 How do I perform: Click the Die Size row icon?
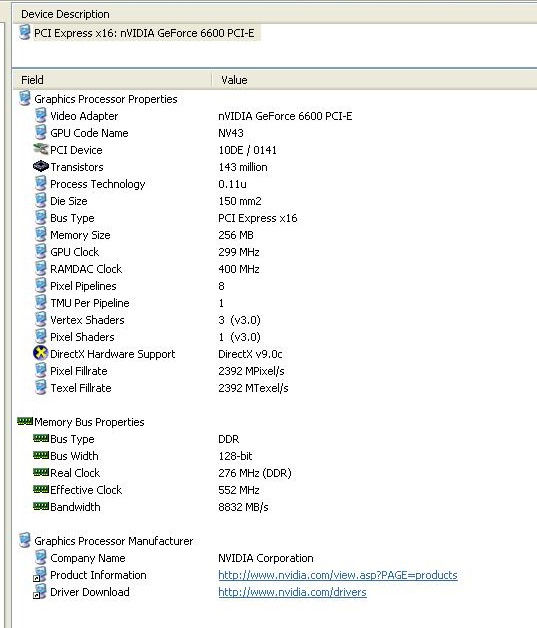(x=40, y=201)
